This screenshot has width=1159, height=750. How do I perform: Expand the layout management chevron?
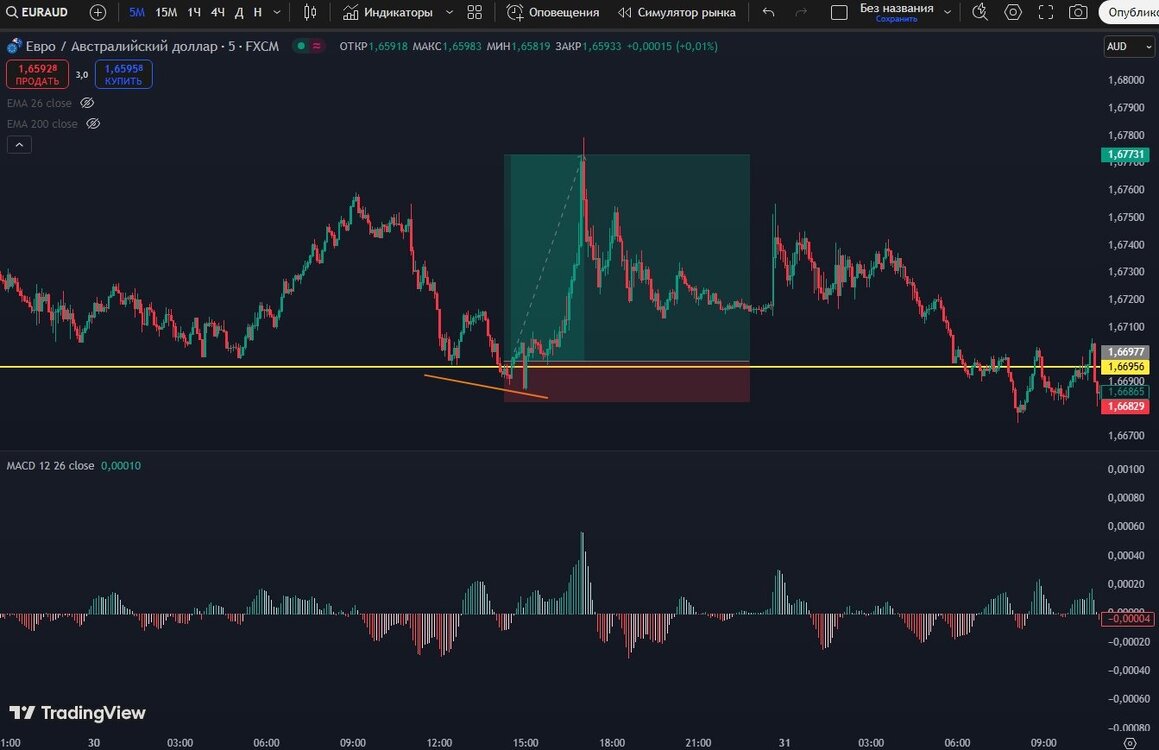(948, 12)
